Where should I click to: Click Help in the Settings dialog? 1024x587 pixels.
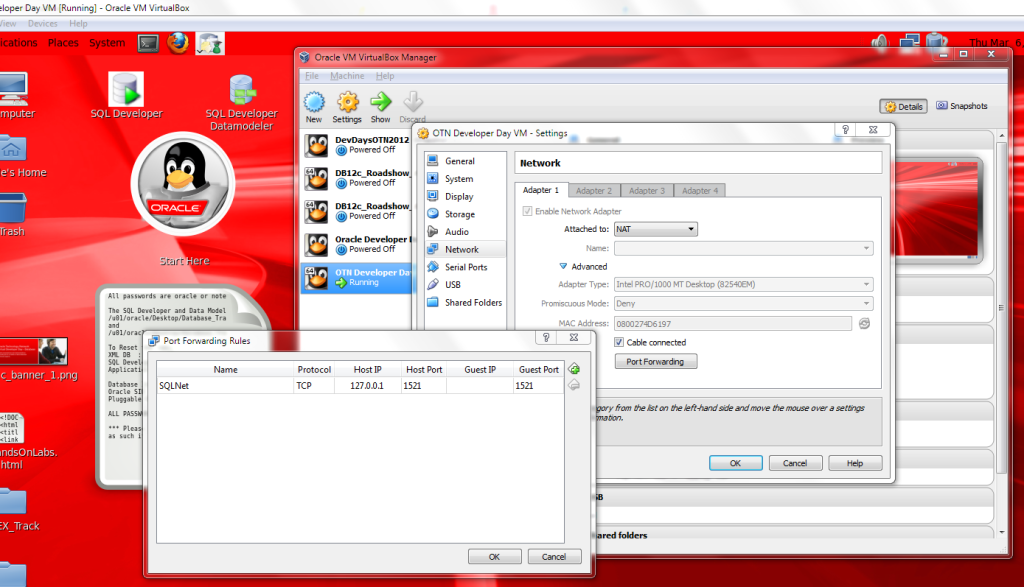pyautogui.click(x=855, y=463)
